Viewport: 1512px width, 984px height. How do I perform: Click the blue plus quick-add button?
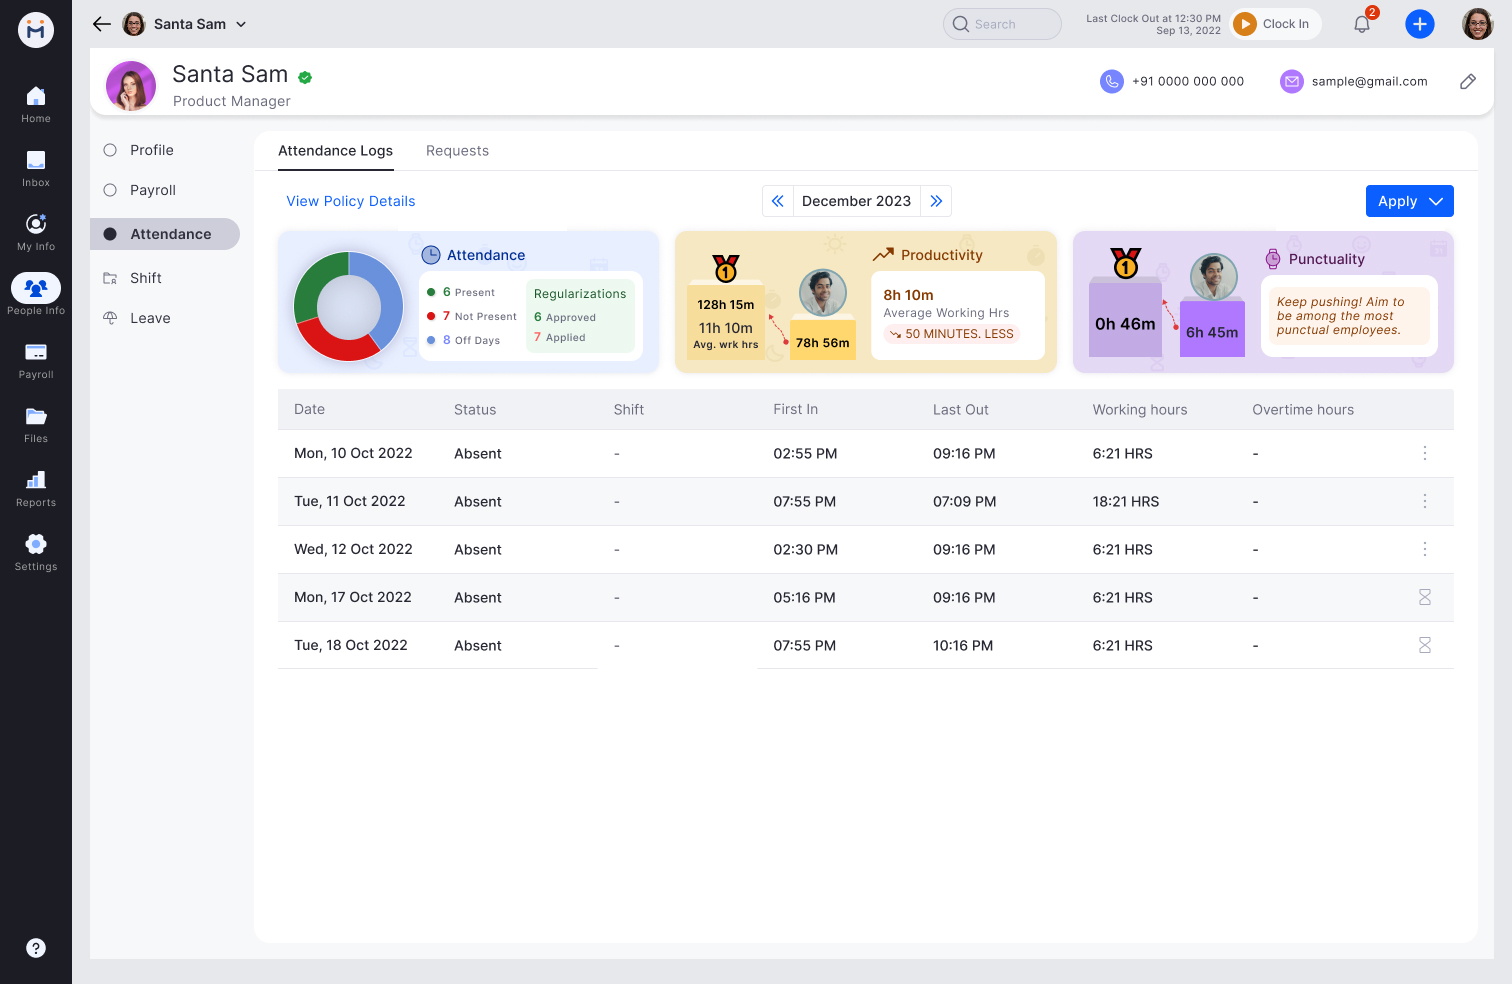[1420, 23]
